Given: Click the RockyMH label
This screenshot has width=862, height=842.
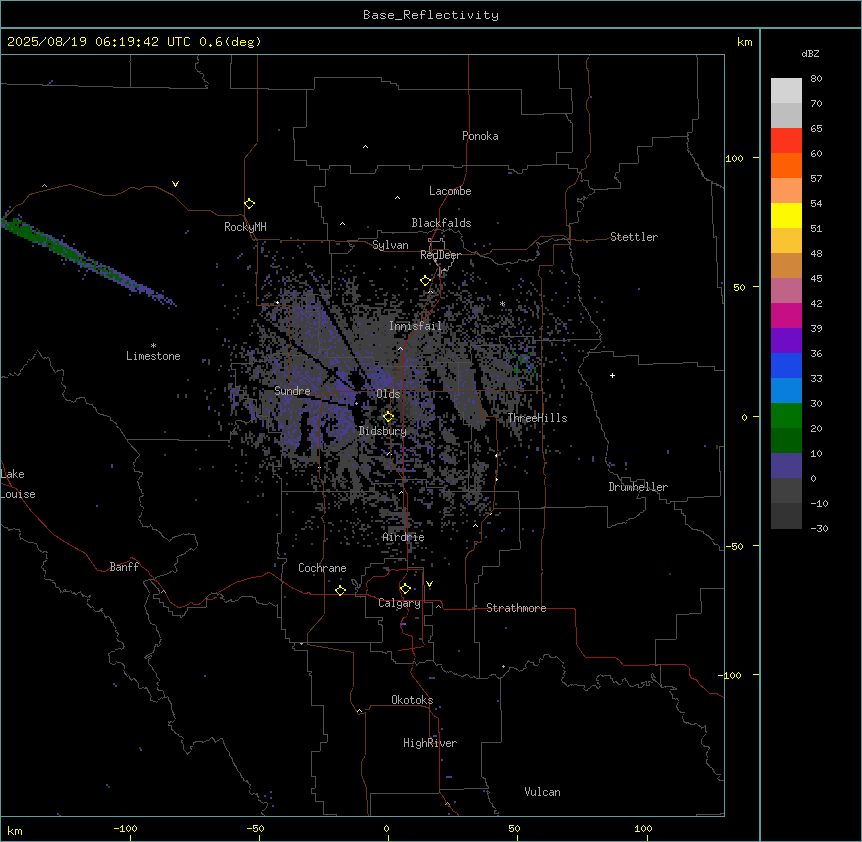Looking at the screenshot, I should click(245, 227).
